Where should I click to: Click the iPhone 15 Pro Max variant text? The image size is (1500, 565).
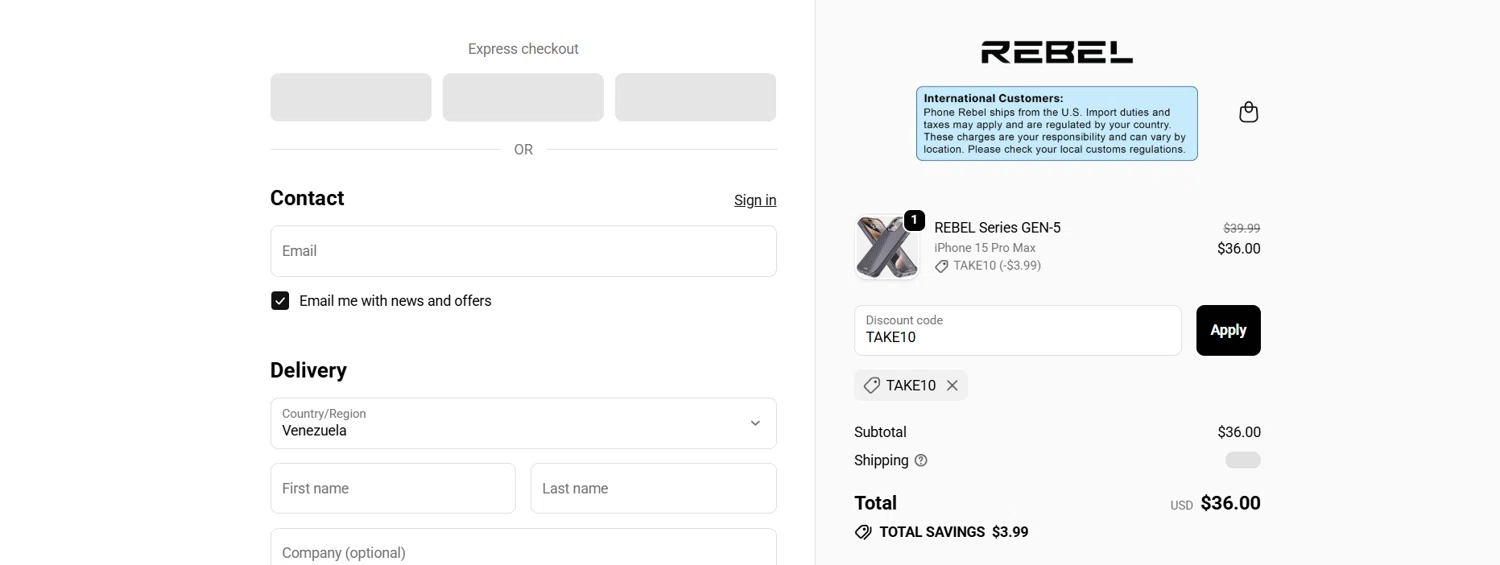point(985,248)
